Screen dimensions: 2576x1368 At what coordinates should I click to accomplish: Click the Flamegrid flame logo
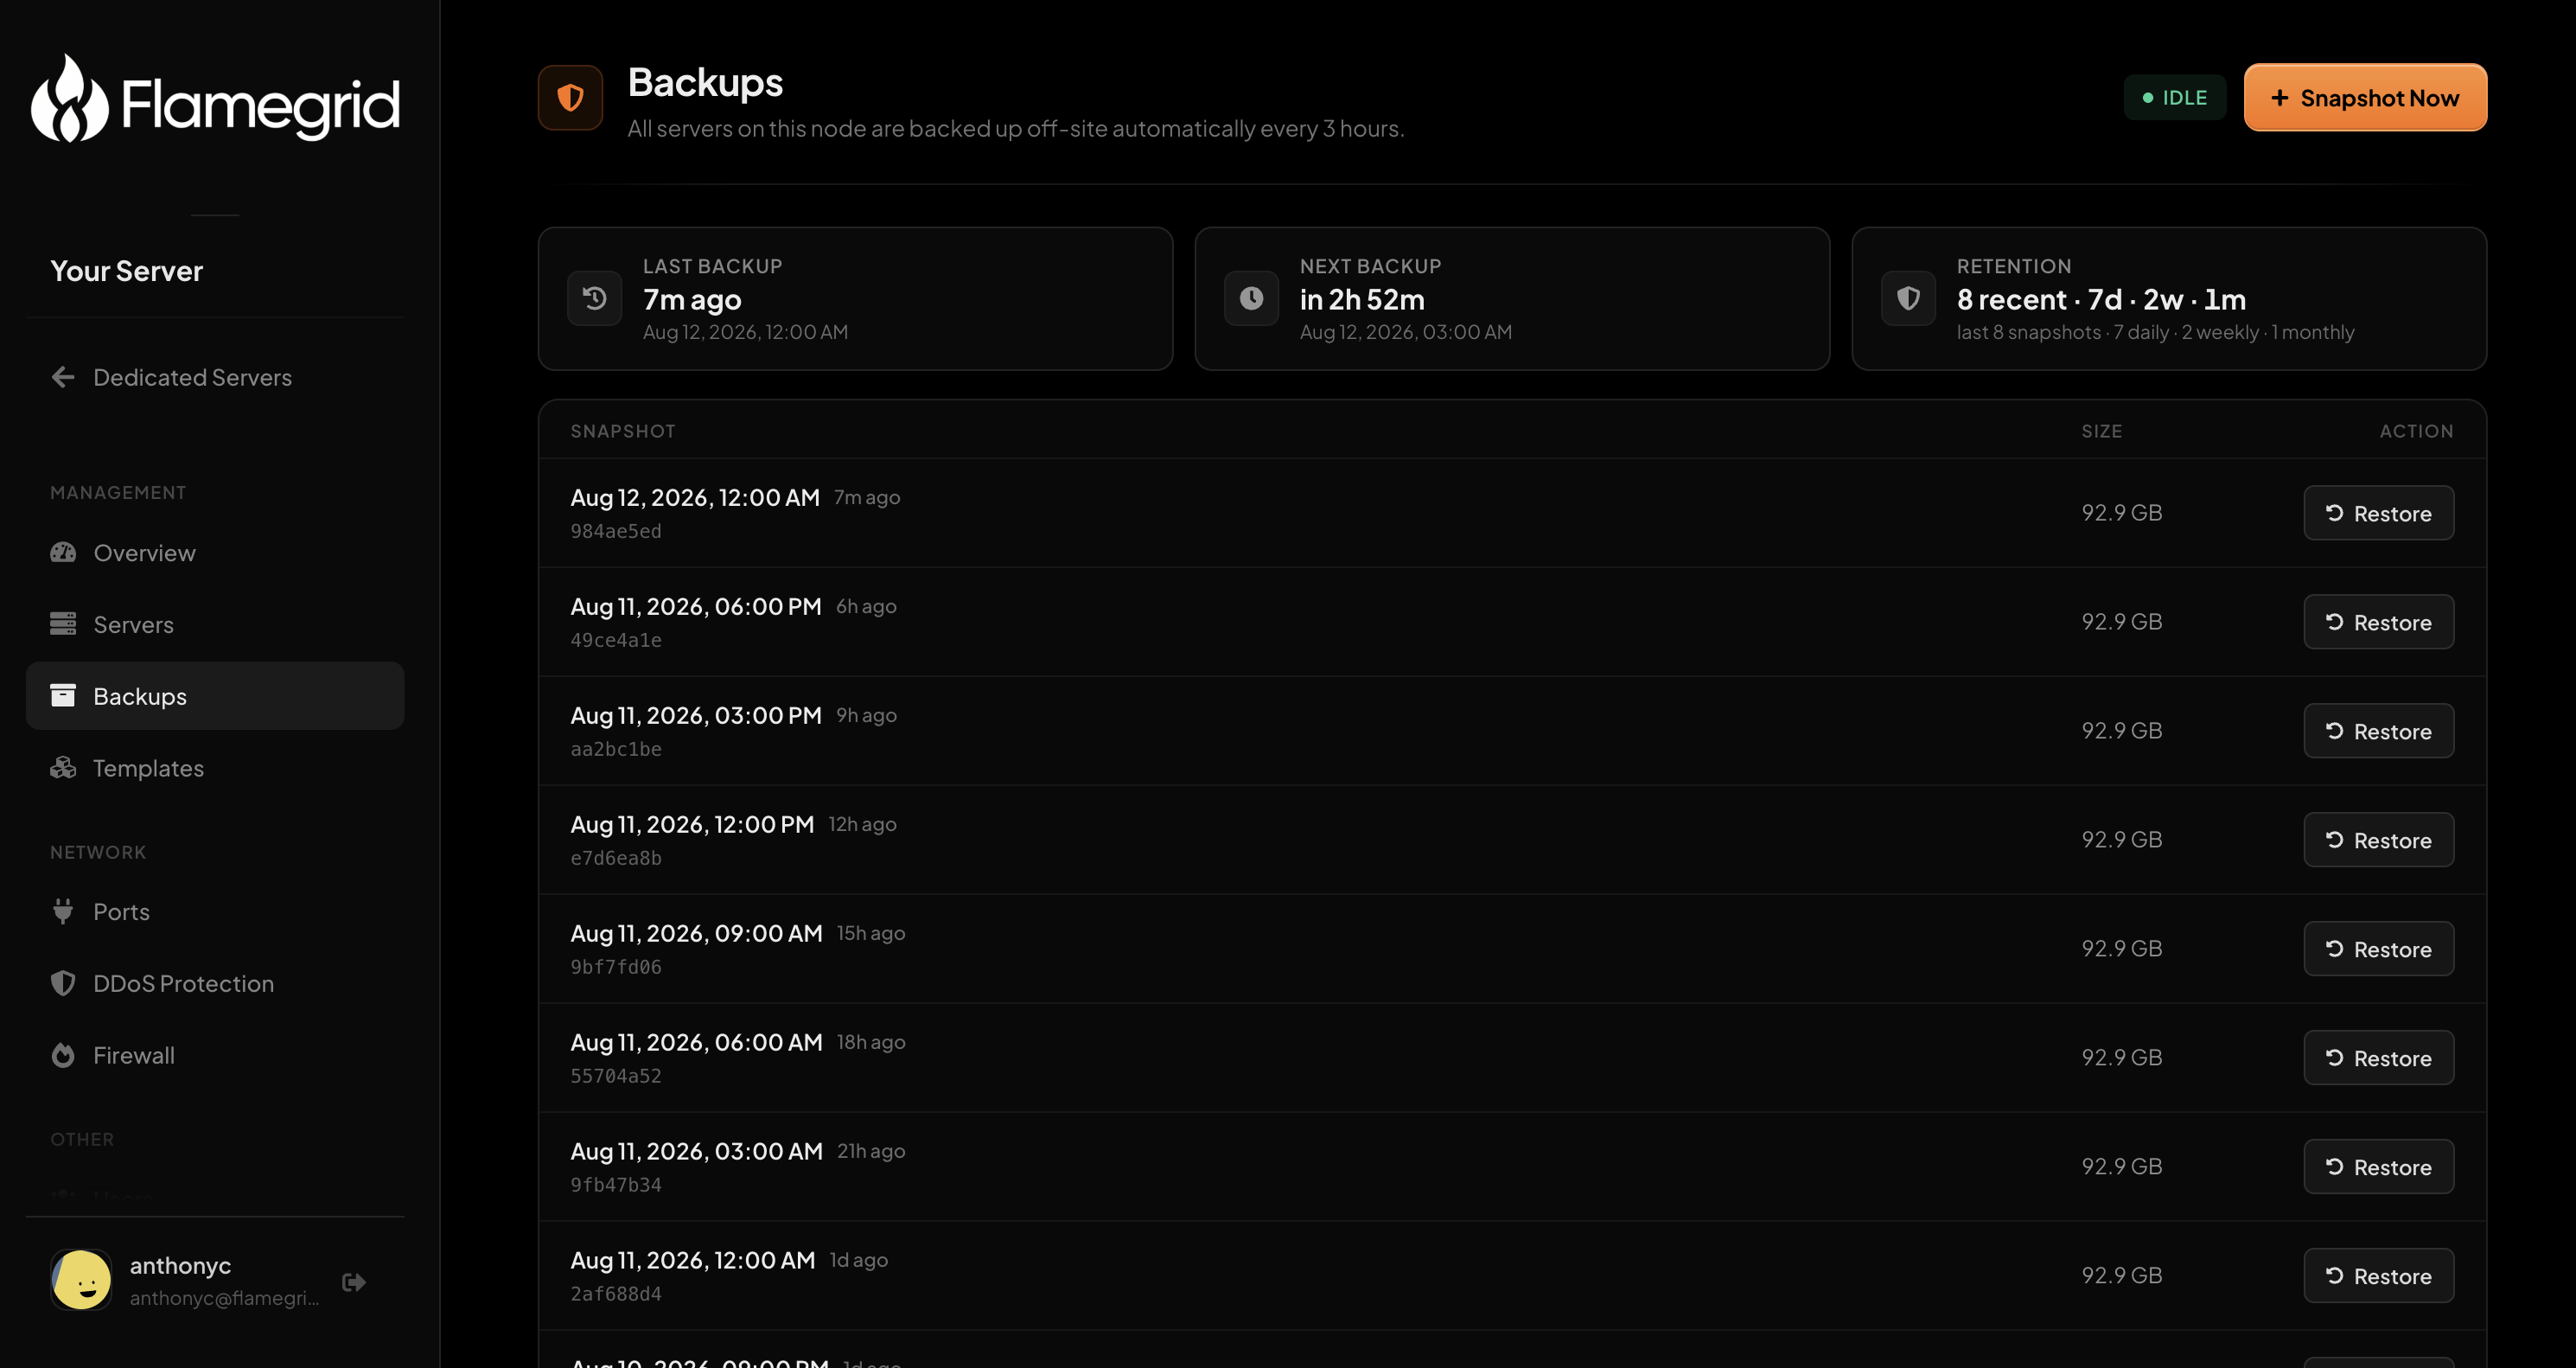69,99
